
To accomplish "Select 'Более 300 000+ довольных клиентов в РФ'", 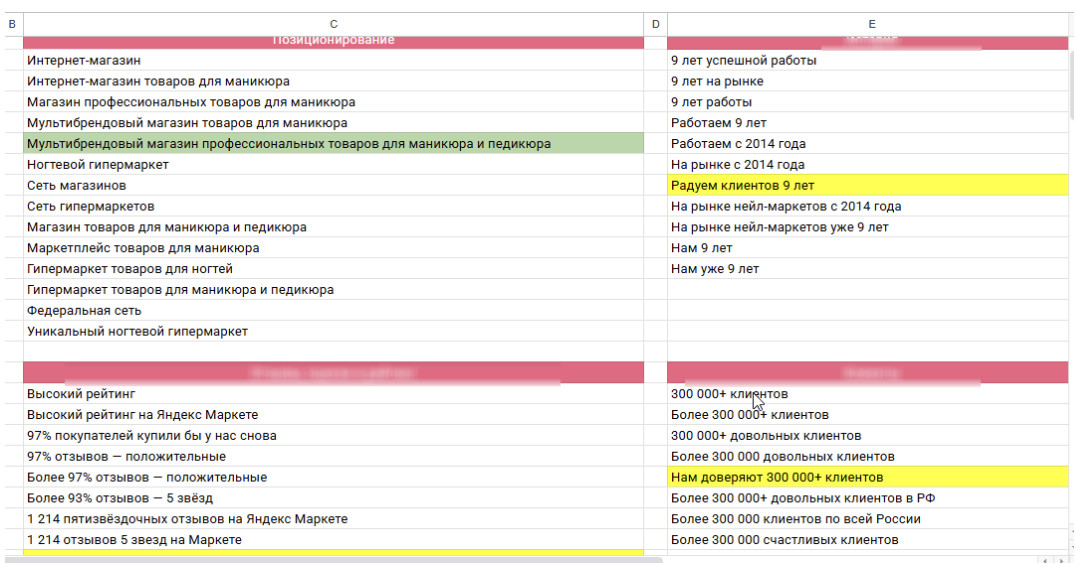I will click(x=867, y=498).
